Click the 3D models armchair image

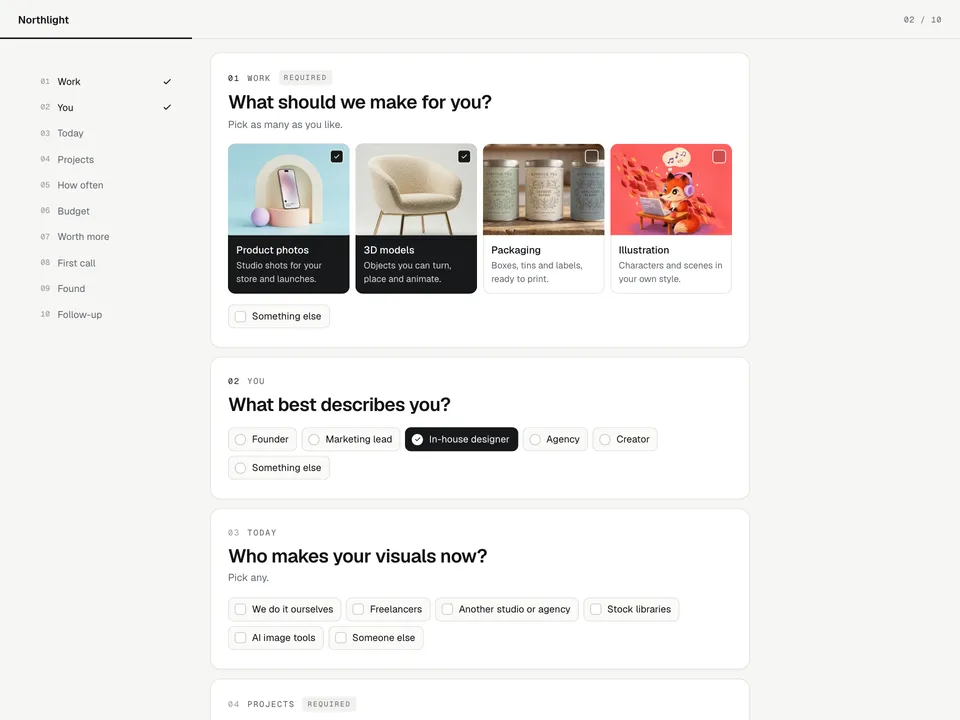point(416,190)
